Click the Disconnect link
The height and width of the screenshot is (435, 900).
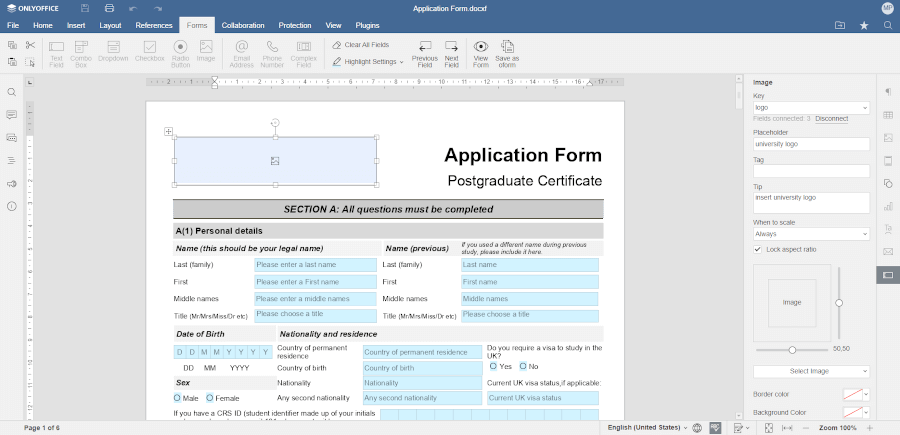pos(831,119)
